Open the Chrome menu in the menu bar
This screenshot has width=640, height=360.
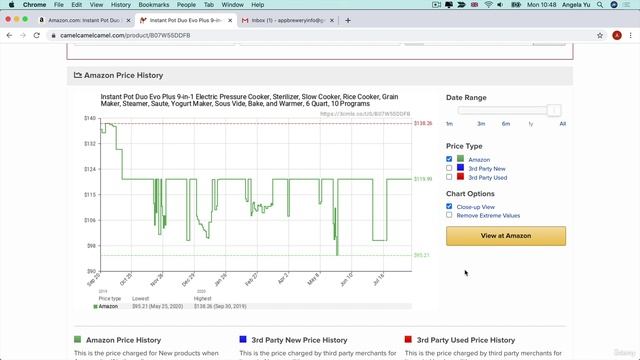coord(34,5)
